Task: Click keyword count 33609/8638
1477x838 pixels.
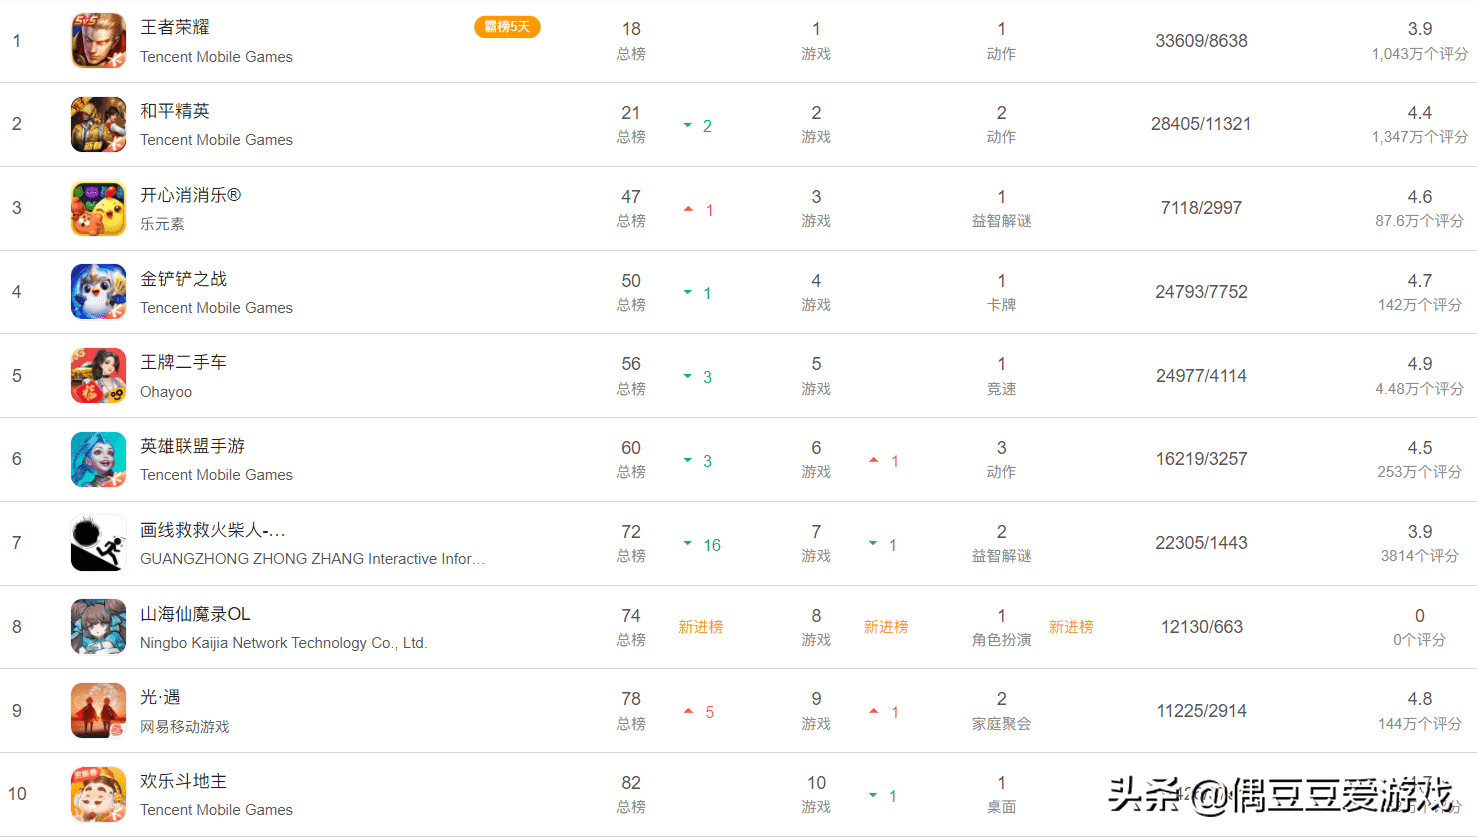Action: [x=1201, y=41]
